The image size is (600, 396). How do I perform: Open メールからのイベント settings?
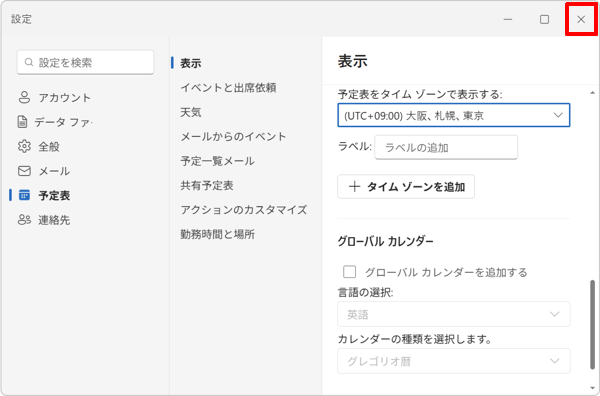[233, 137]
